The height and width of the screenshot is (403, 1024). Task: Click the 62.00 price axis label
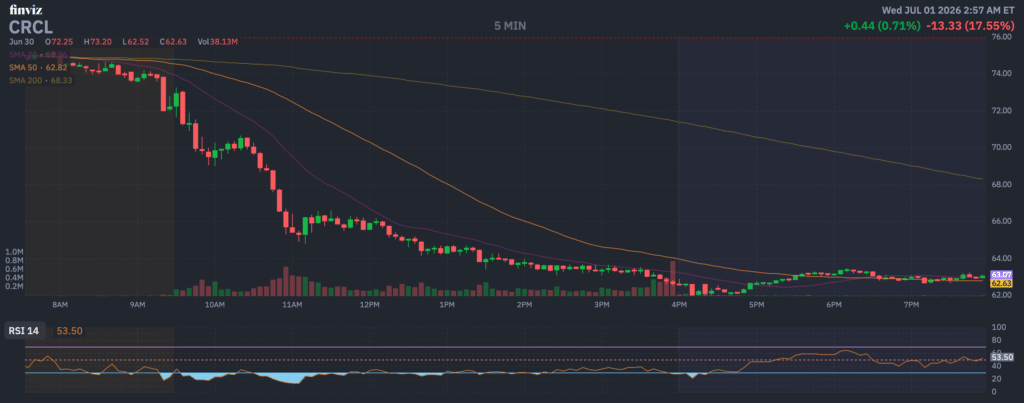point(1002,295)
